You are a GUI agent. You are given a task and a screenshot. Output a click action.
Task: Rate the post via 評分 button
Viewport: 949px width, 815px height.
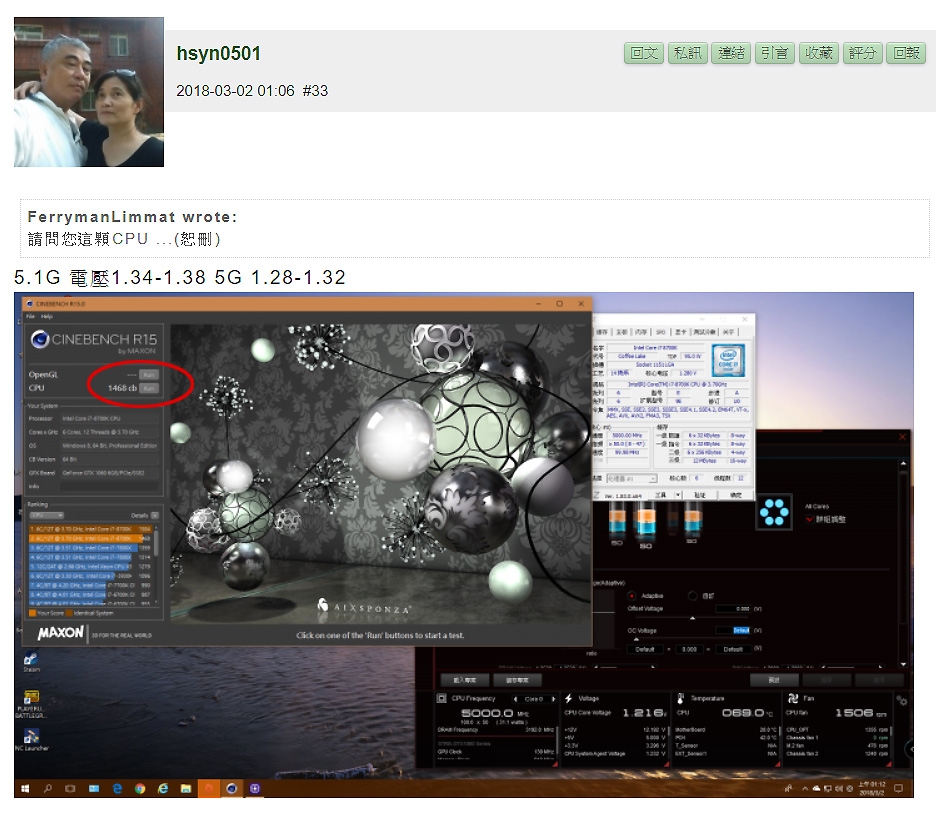tap(862, 53)
